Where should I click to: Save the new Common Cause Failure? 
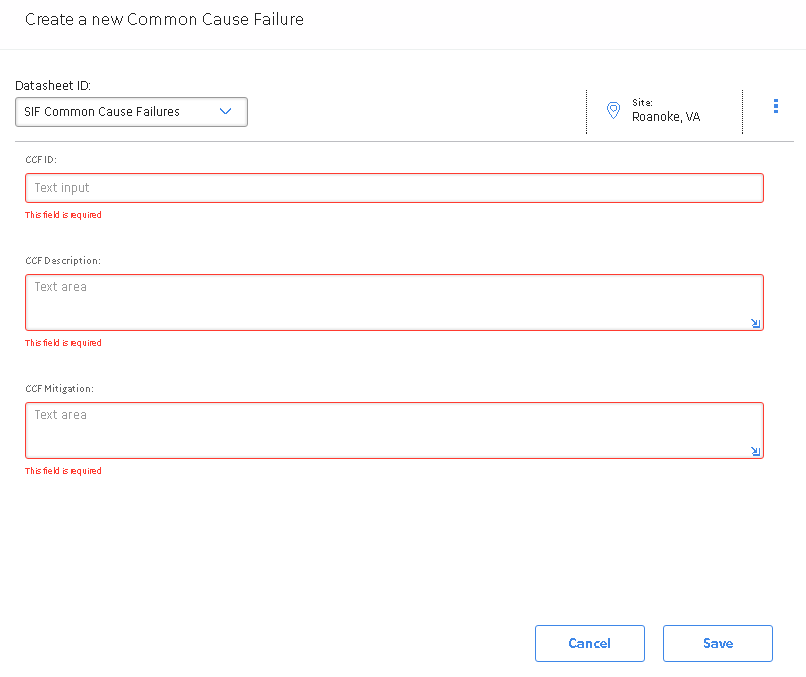coord(718,643)
